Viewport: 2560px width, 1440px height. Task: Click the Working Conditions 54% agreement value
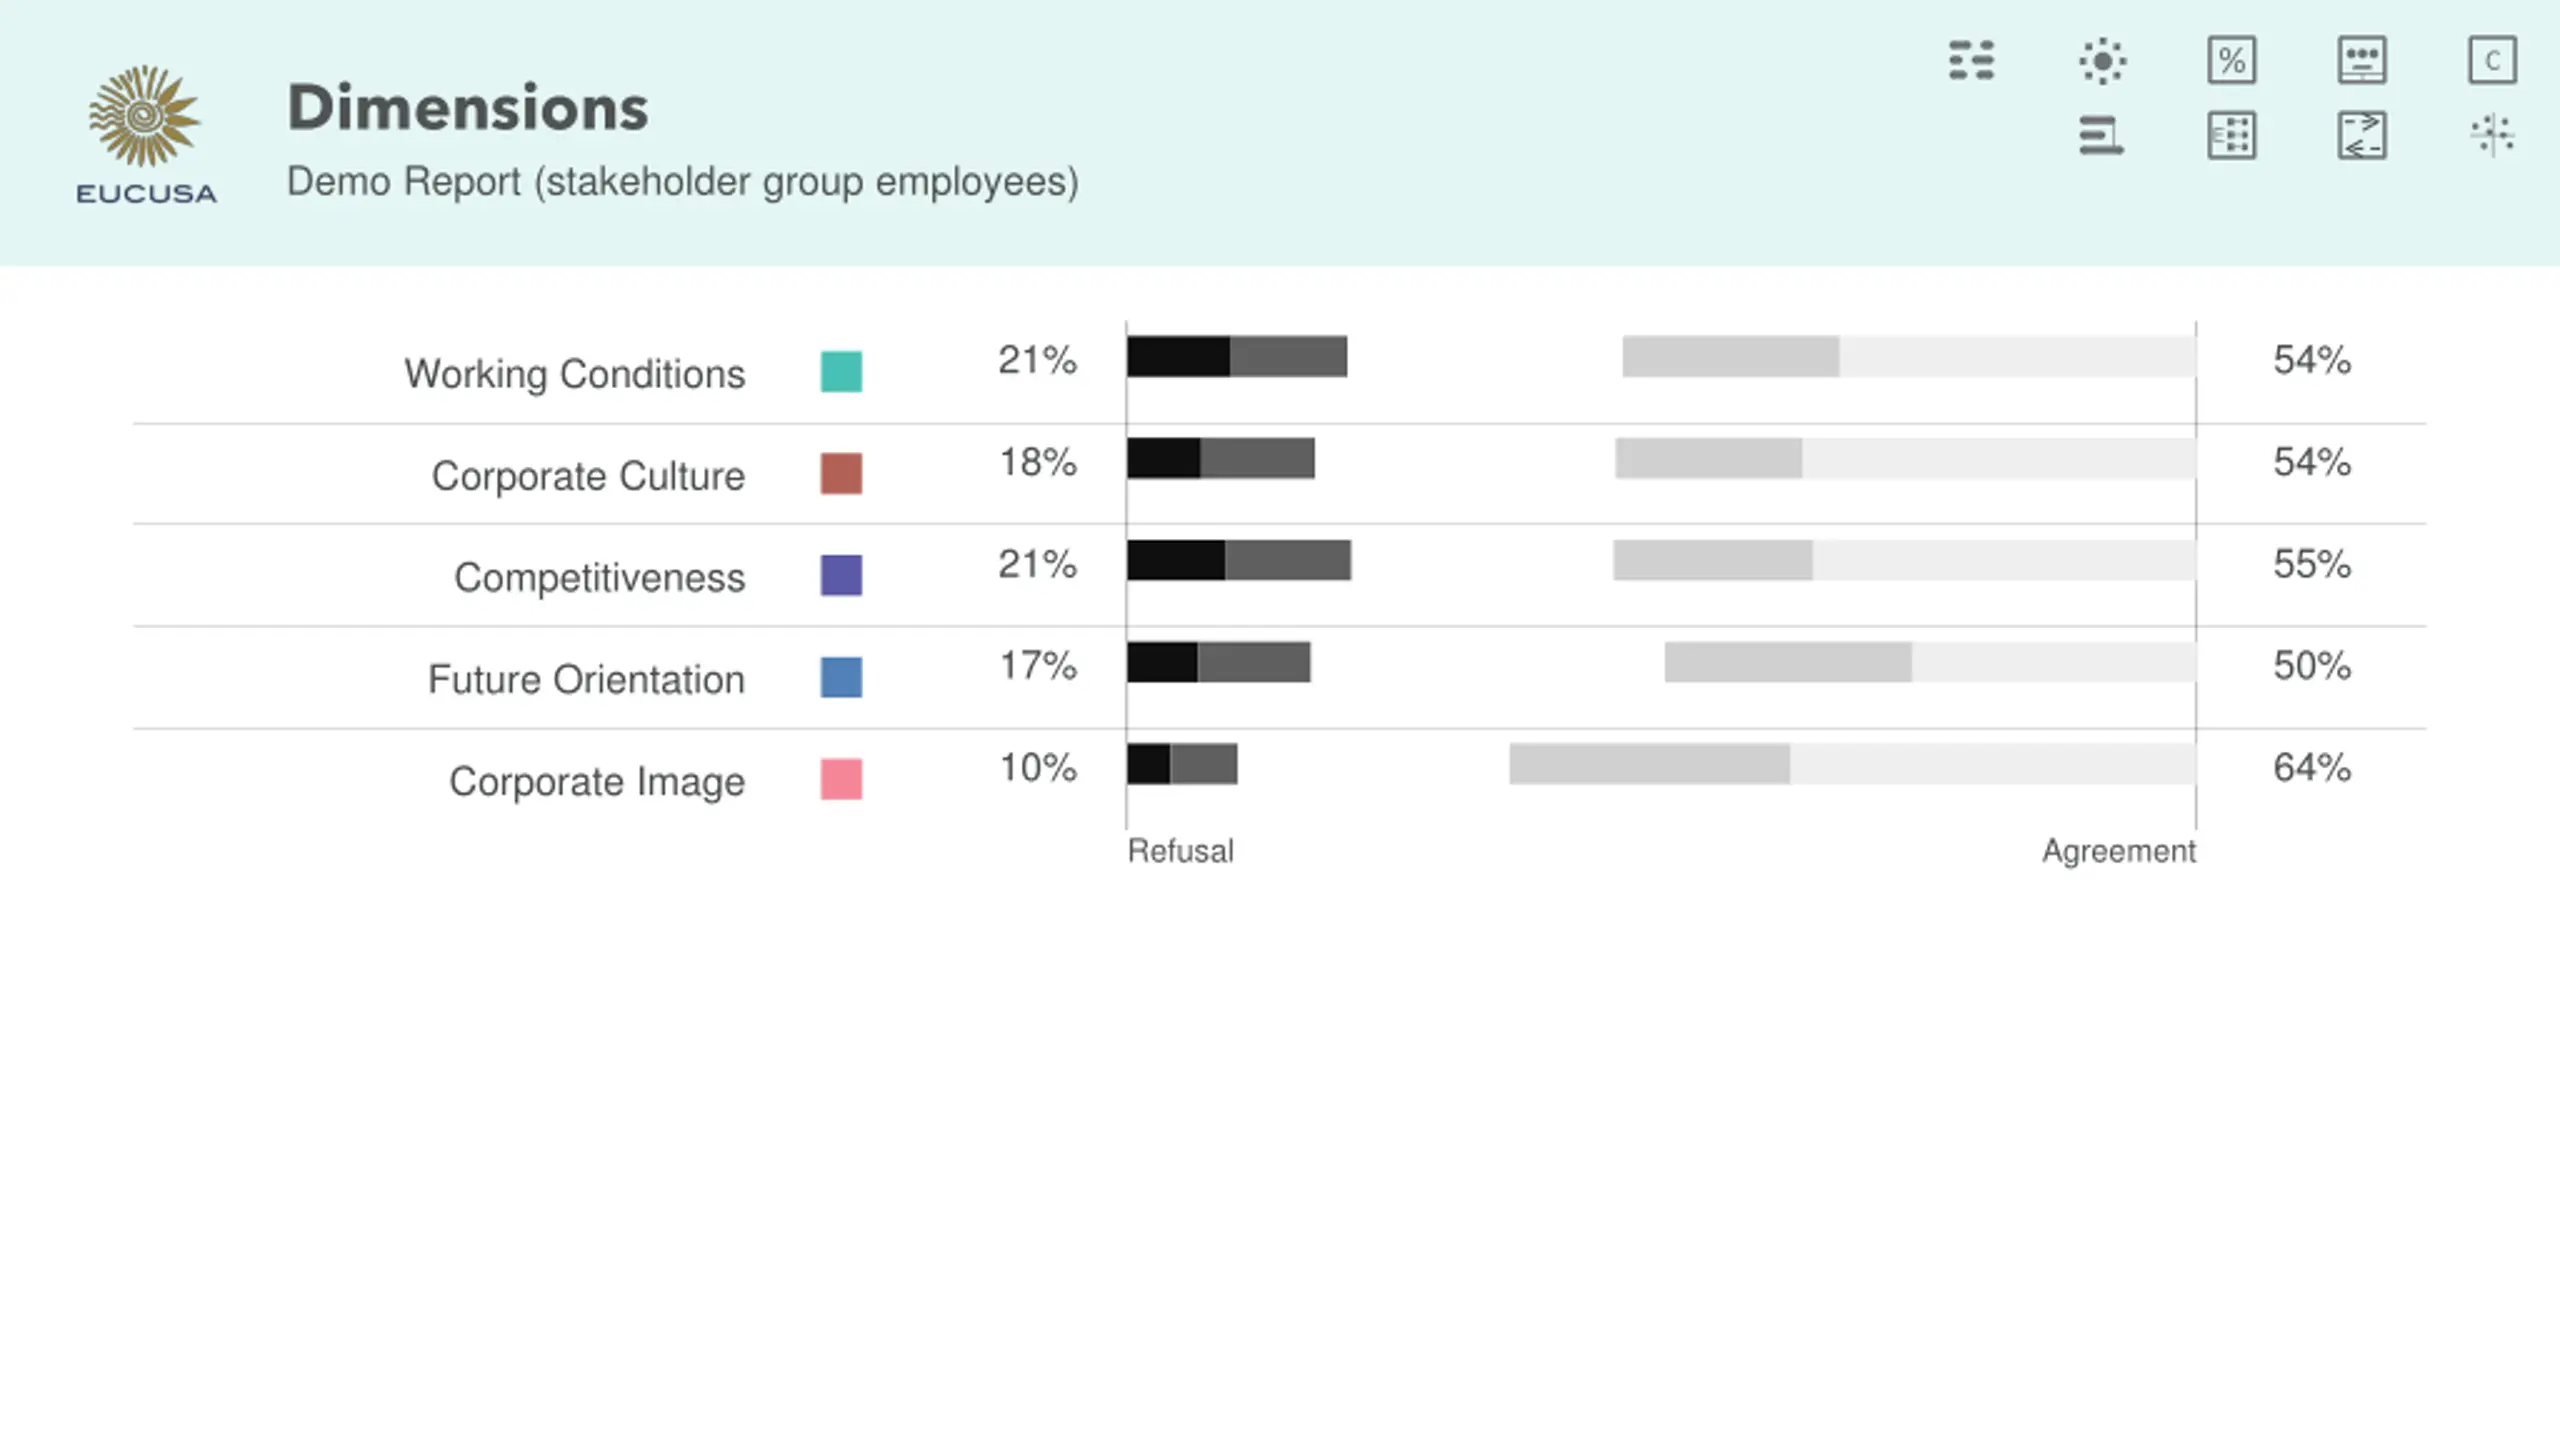[x=2311, y=360]
